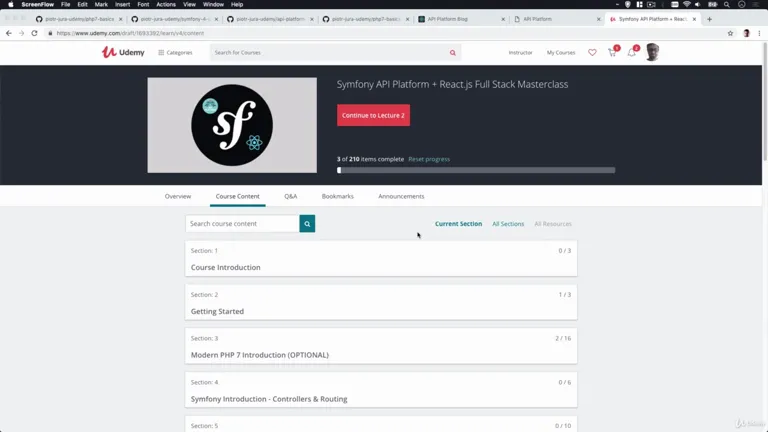Switch to the first php7-basics GitHub tab
768x432 pixels.
[x=78, y=19]
